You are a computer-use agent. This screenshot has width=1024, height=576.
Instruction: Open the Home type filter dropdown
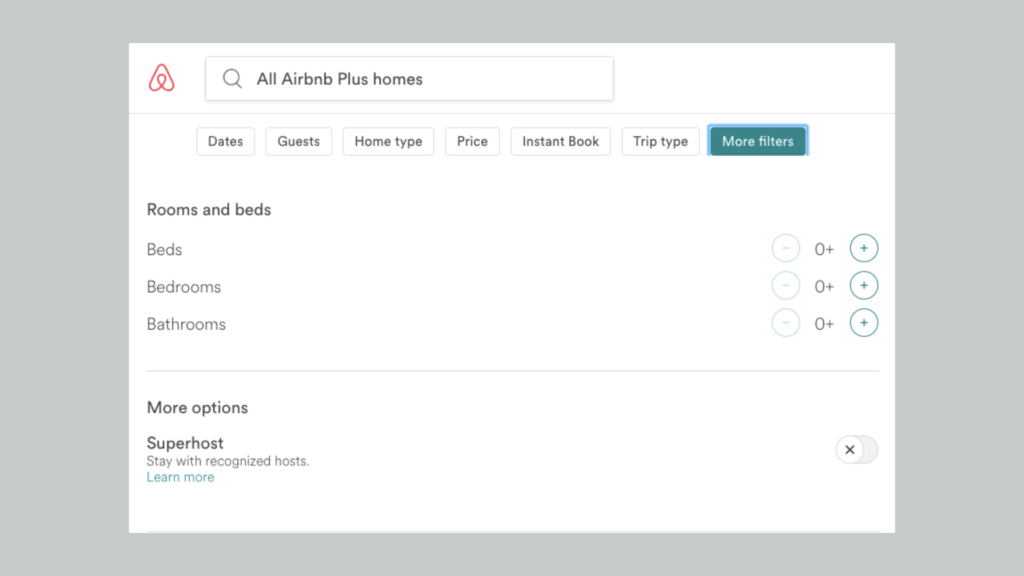pyautogui.click(x=389, y=141)
